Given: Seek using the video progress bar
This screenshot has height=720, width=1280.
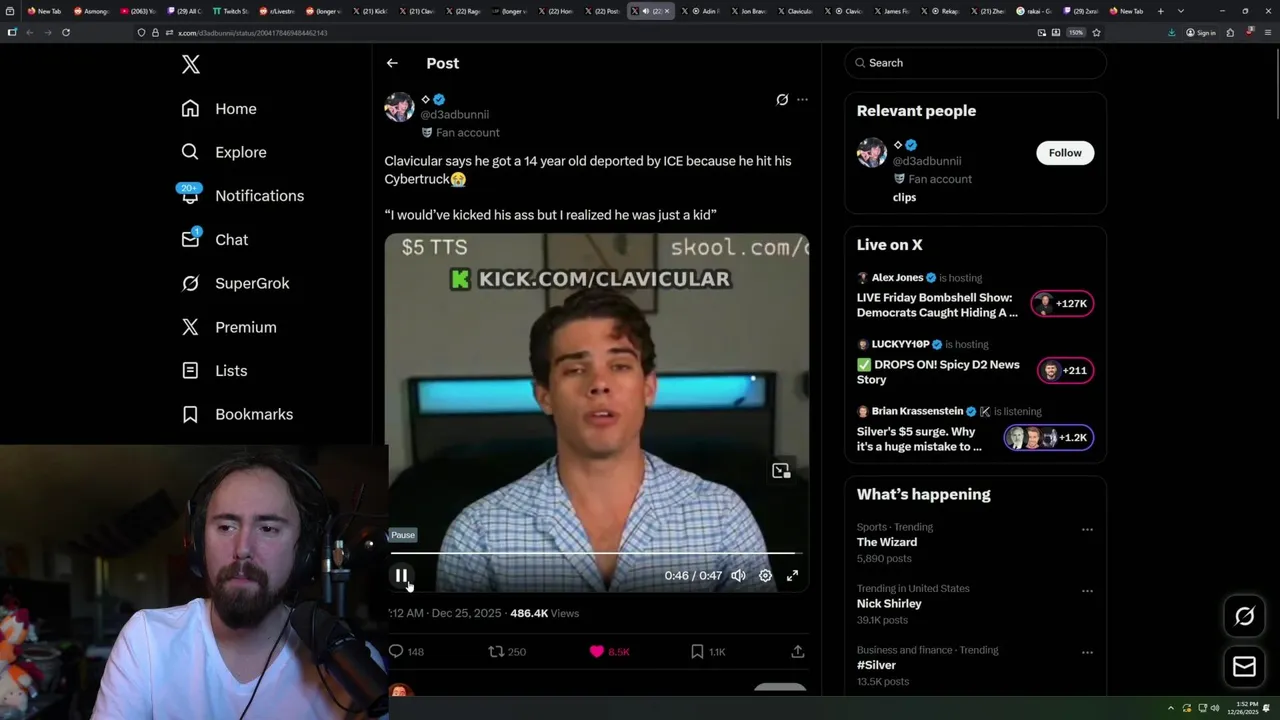Looking at the screenshot, I should (596, 553).
